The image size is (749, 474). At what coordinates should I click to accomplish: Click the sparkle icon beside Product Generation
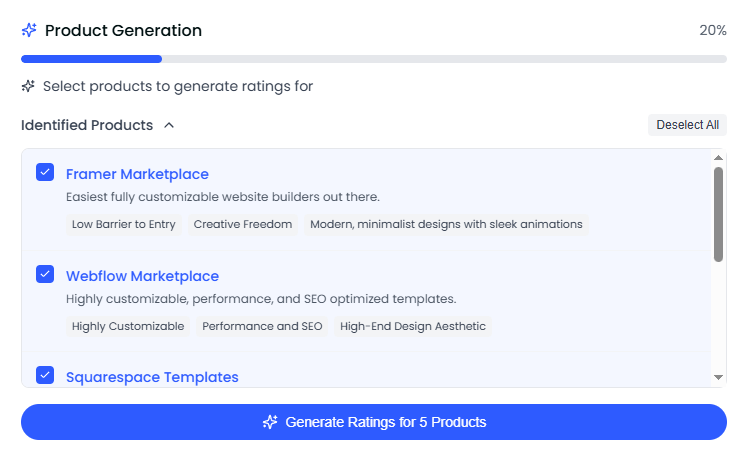coord(29,31)
